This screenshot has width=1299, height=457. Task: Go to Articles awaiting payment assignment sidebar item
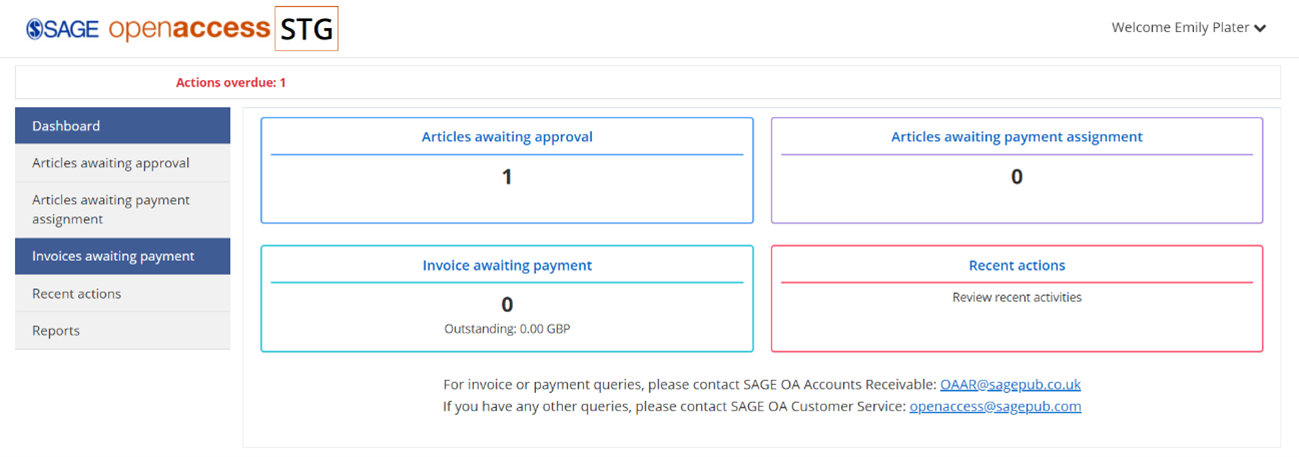click(x=123, y=209)
